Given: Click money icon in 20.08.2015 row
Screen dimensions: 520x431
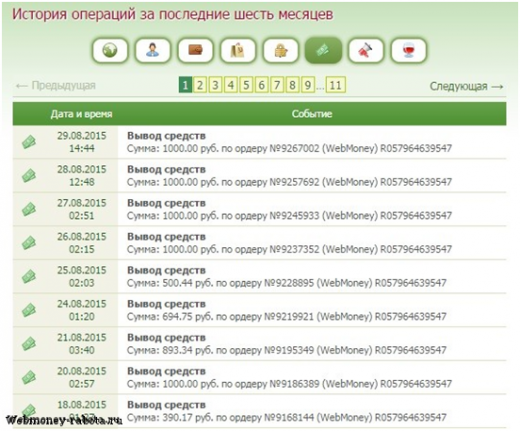Looking at the screenshot, I should point(29,378).
